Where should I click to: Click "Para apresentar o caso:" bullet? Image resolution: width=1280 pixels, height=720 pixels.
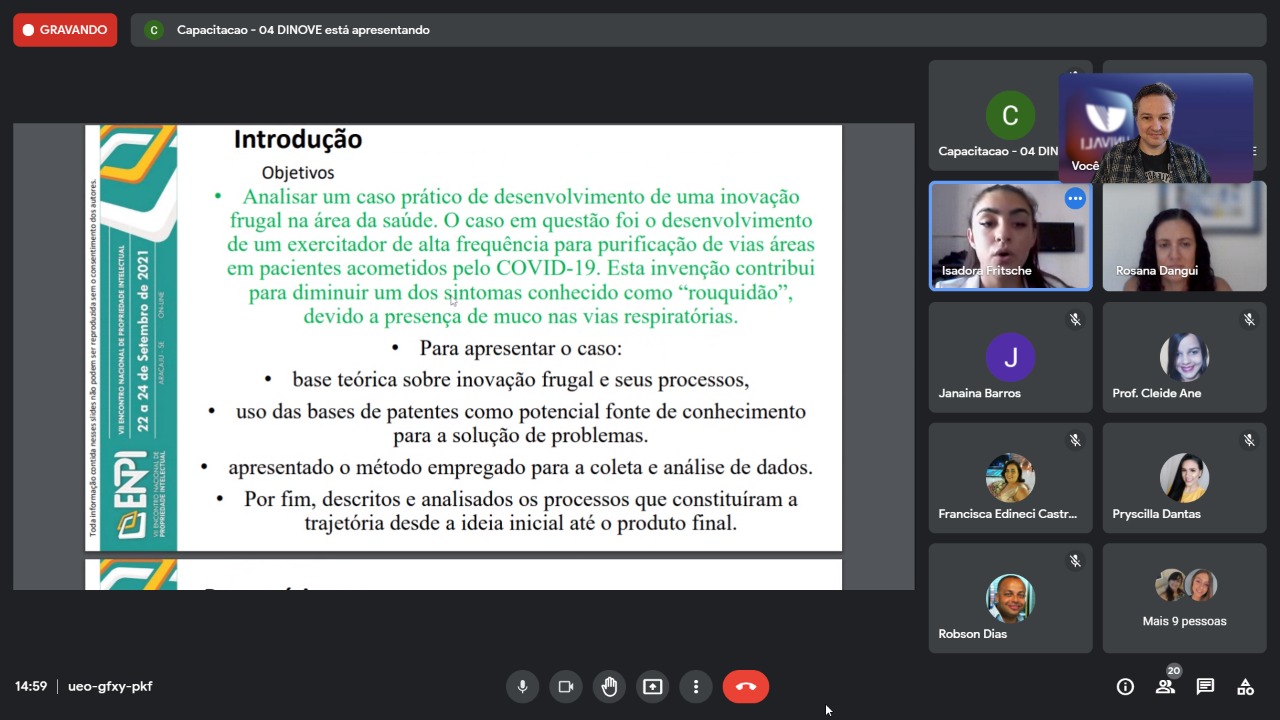point(521,349)
